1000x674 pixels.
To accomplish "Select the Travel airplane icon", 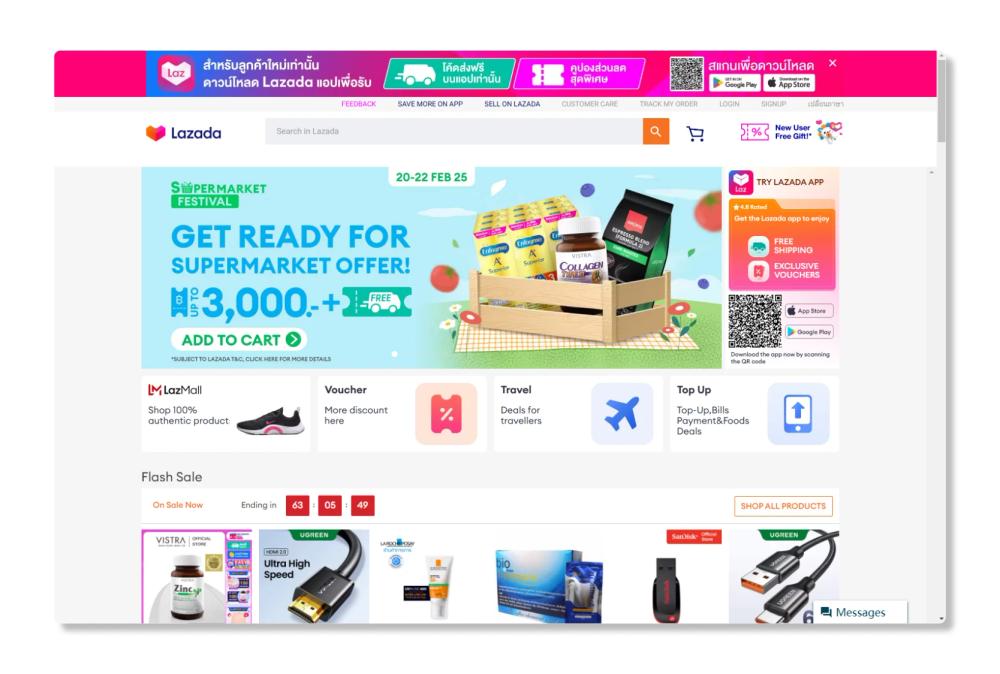I will tap(622, 414).
